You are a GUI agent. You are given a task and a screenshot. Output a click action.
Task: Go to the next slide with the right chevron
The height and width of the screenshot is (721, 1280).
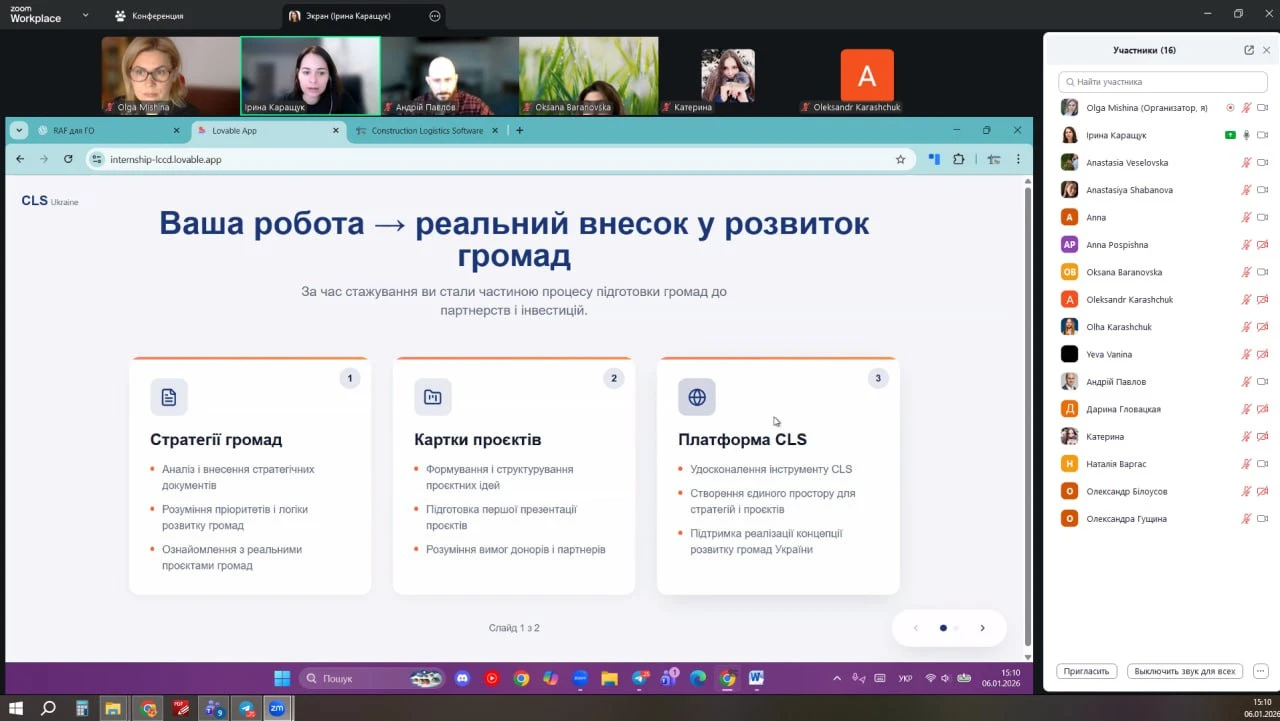[982, 628]
